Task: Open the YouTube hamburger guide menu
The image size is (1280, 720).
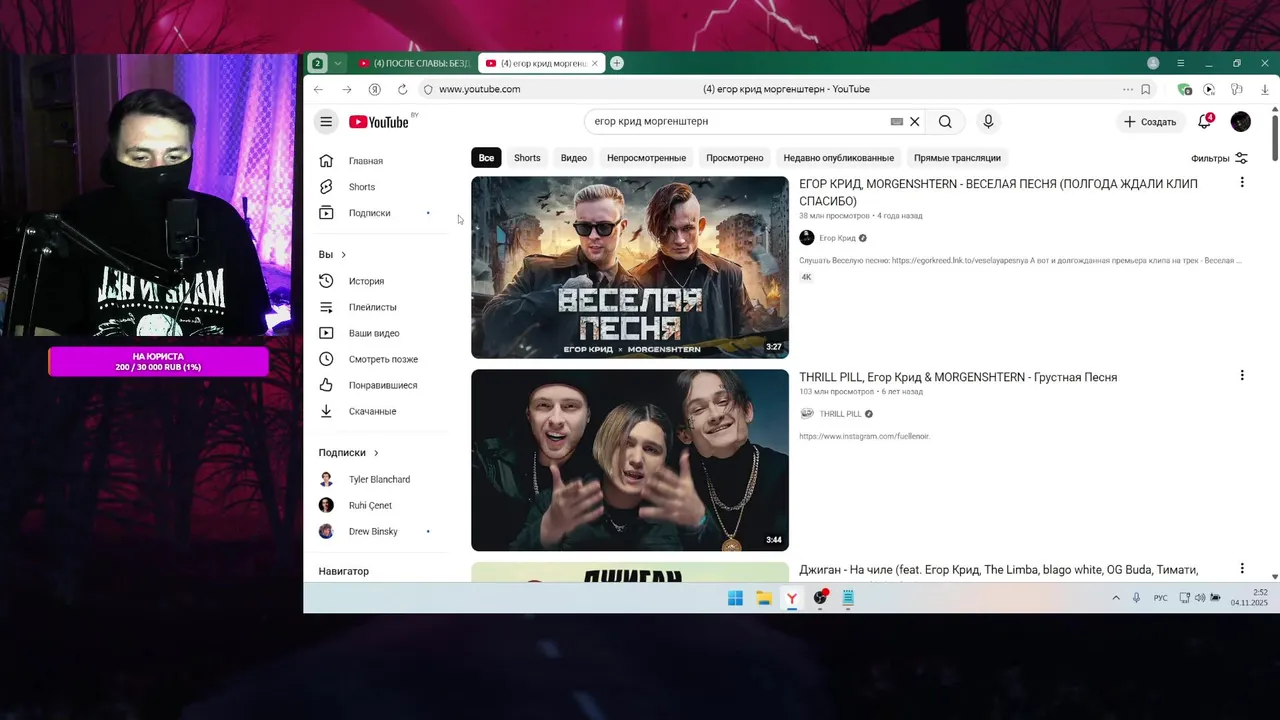Action: coord(326,122)
